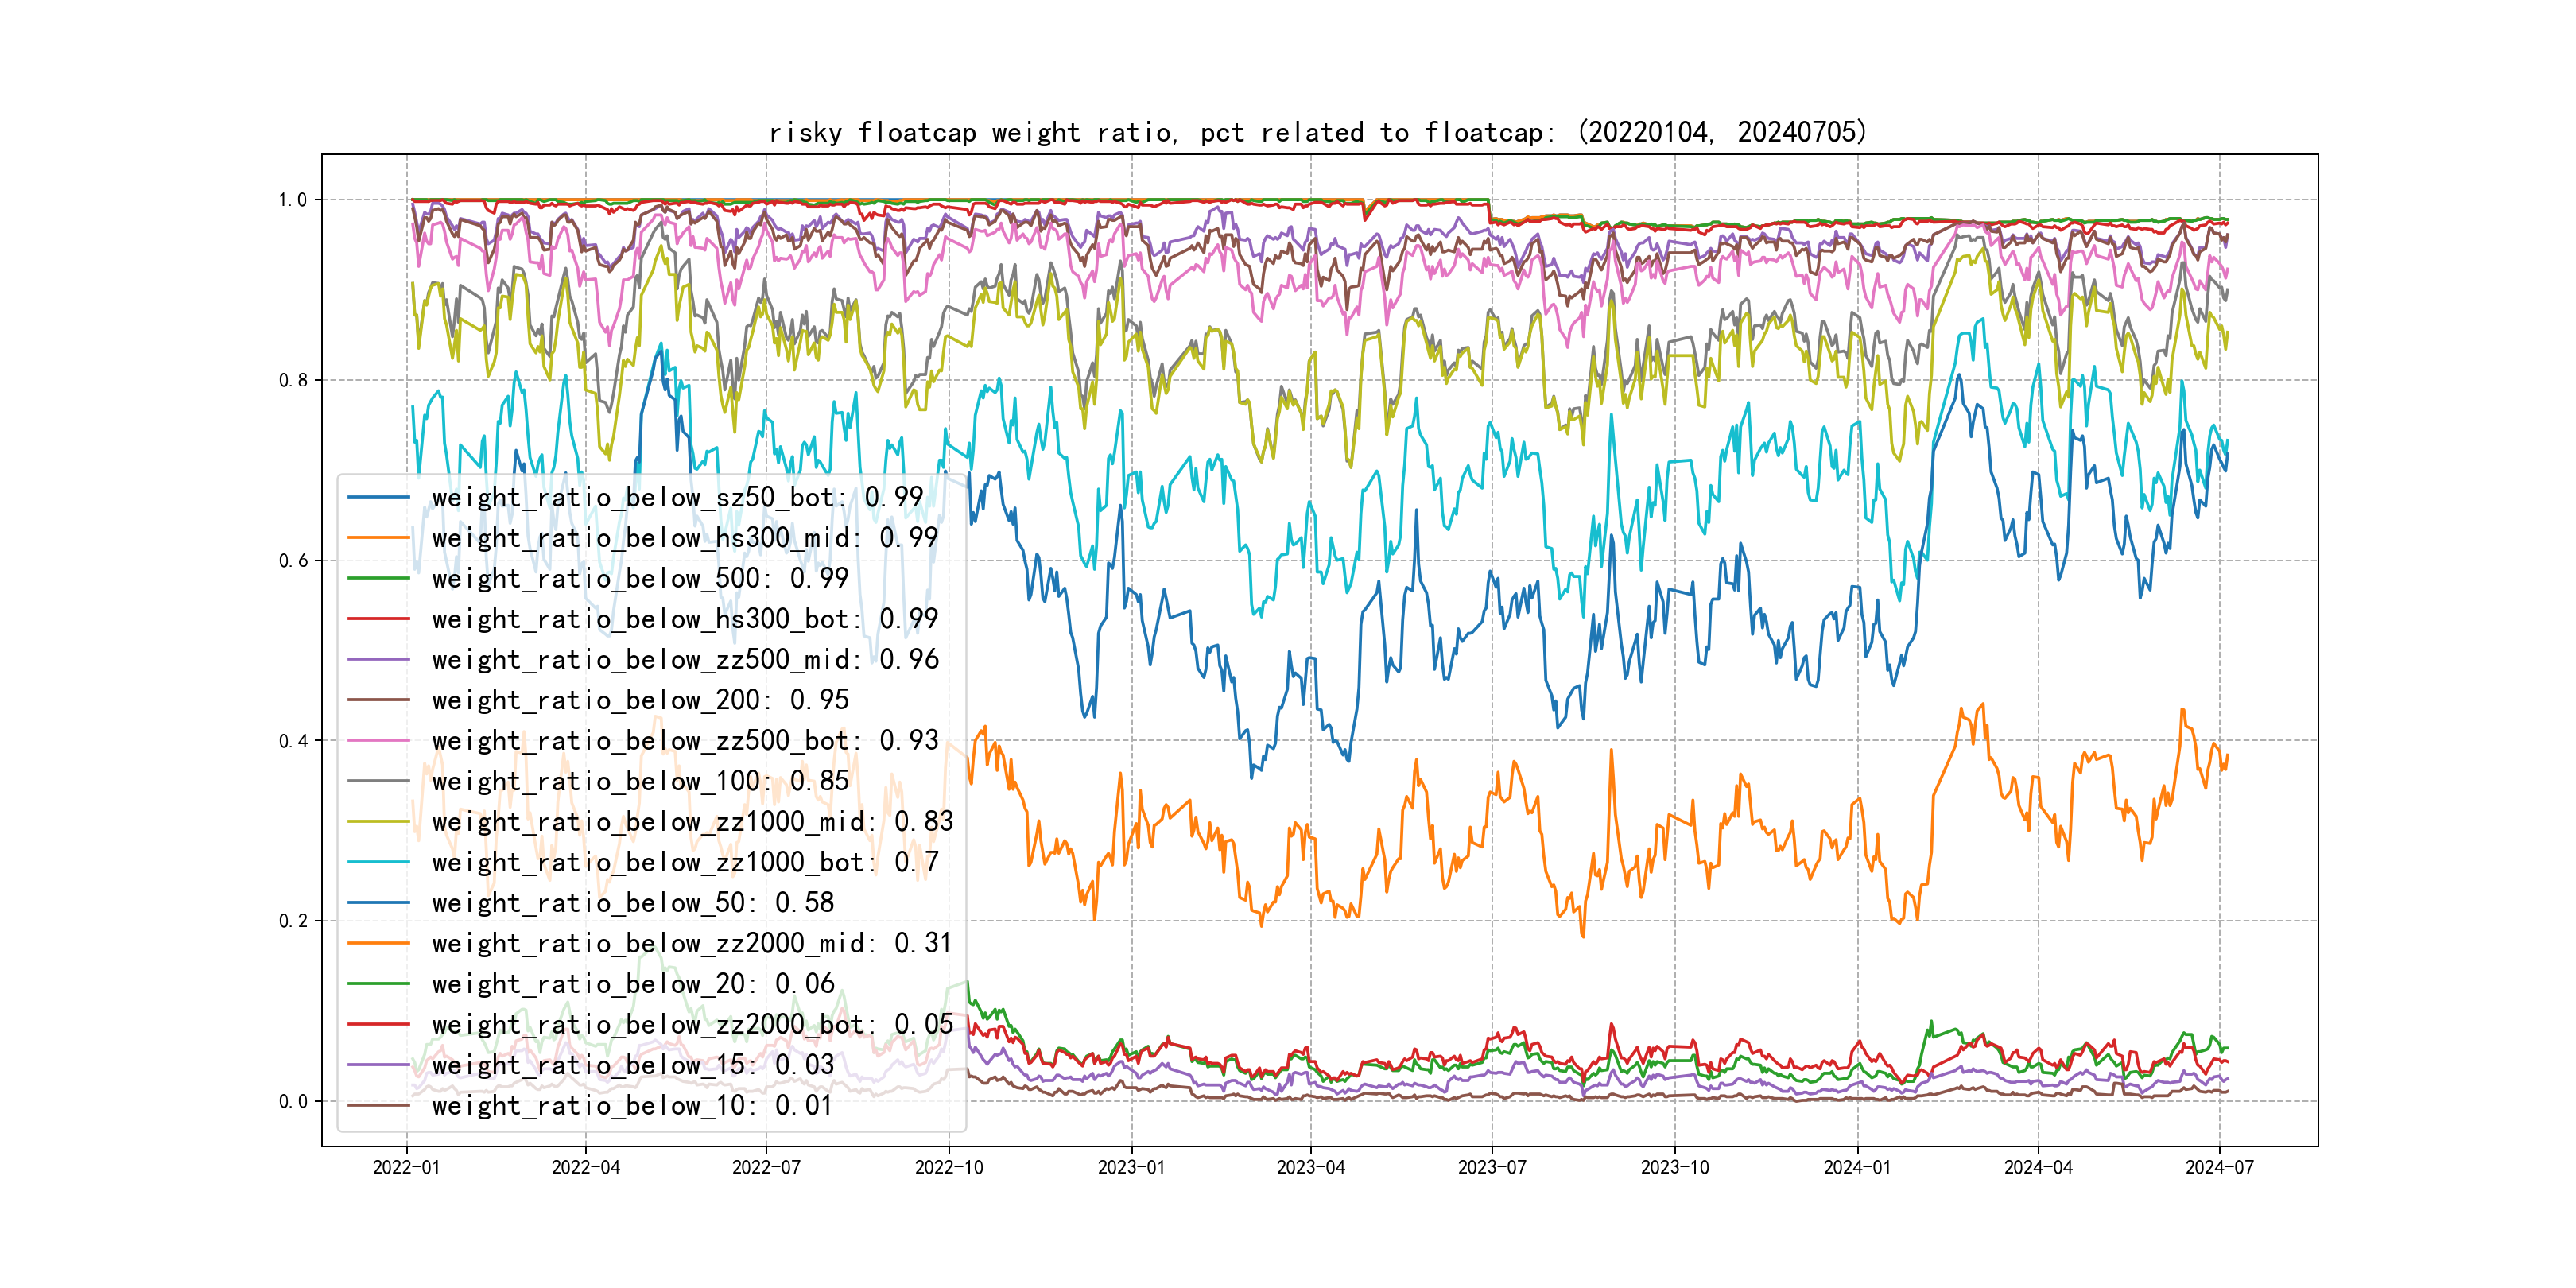
Task: Click the cyan swatch for zz1000_bot
Action: (378, 862)
